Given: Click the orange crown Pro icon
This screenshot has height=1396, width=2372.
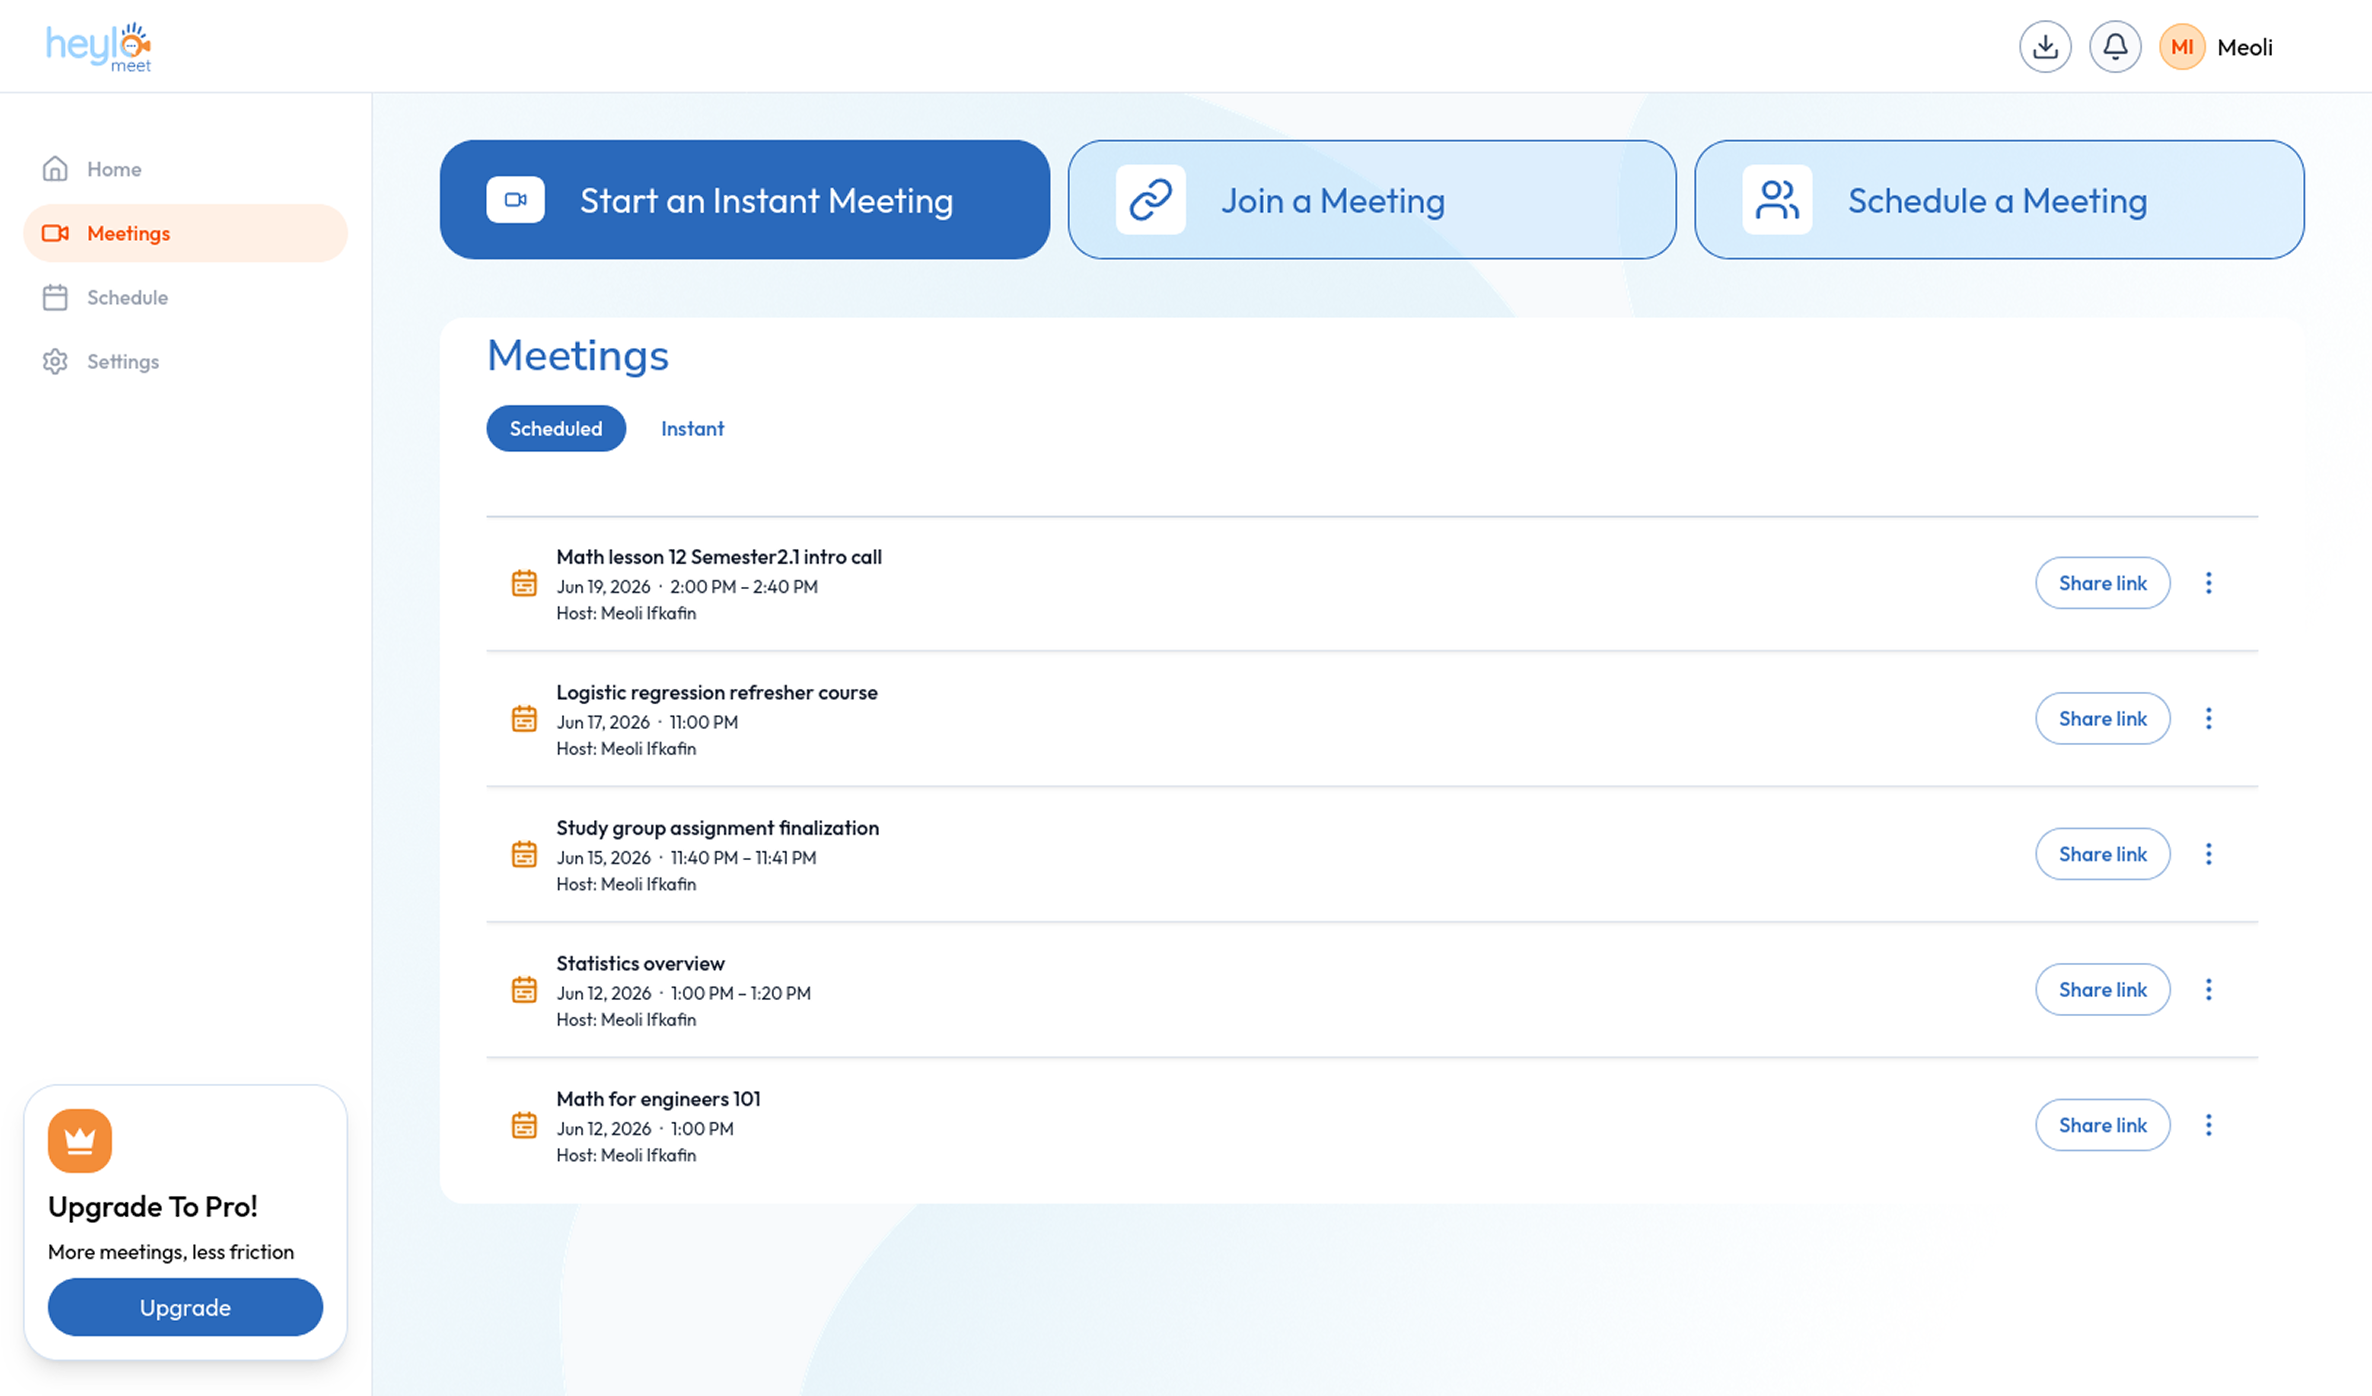Looking at the screenshot, I should [x=80, y=1140].
